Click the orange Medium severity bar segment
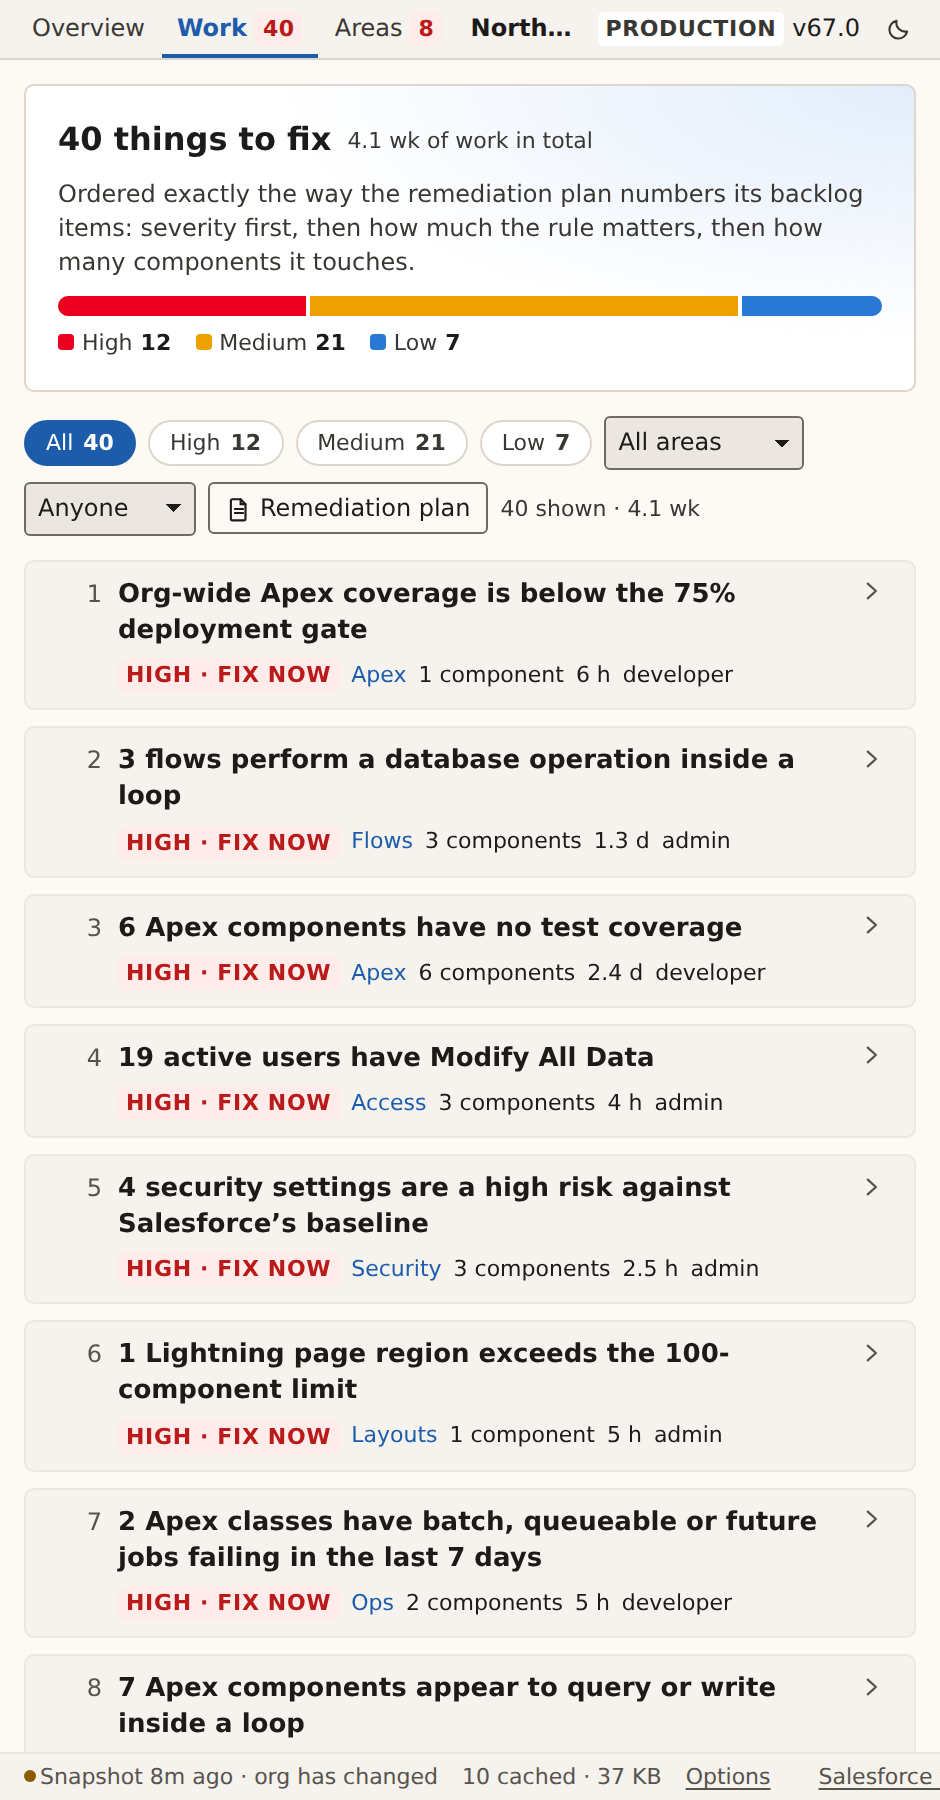Image resolution: width=940 pixels, height=1800 pixels. coord(524,306)
